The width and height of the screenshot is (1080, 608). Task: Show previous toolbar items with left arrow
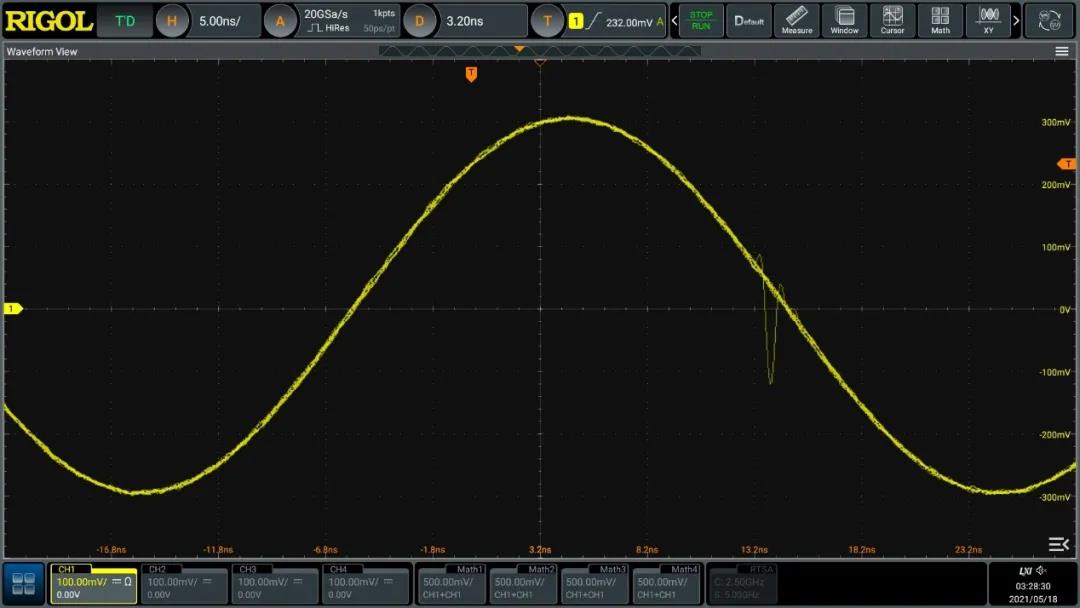click(674, 21)
